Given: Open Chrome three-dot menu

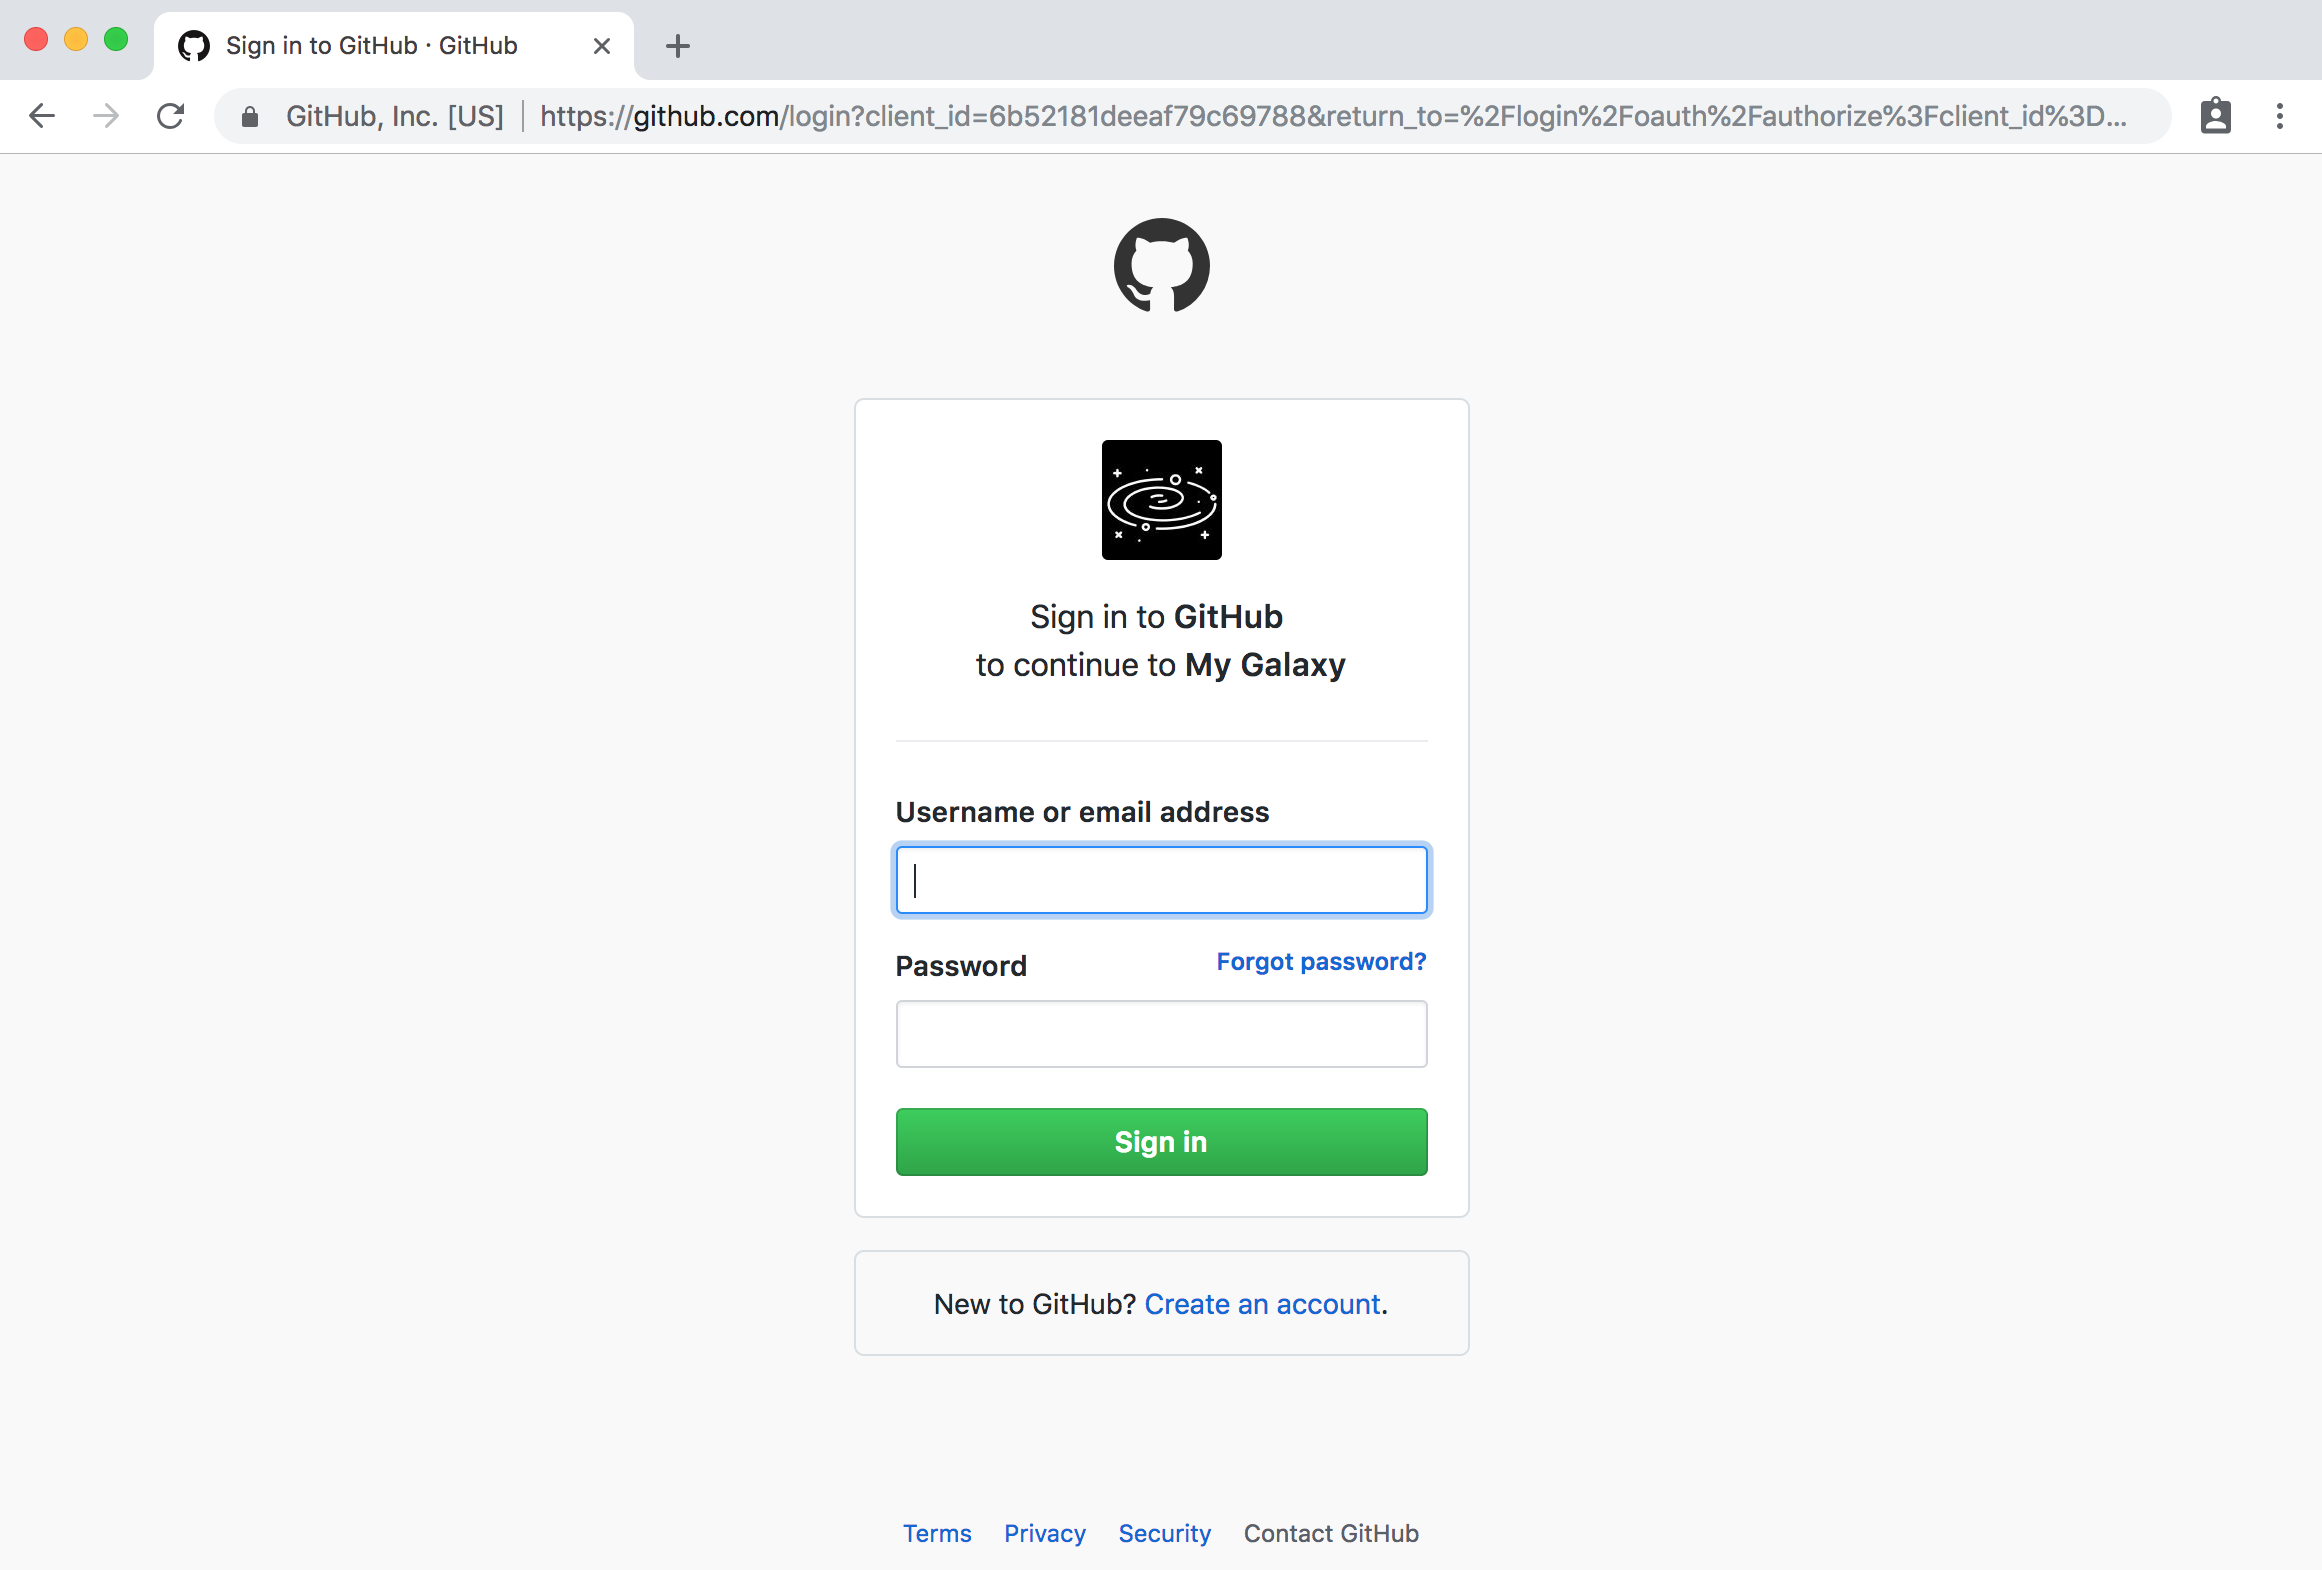Looking at the screenshot, I should [2280, 116].
